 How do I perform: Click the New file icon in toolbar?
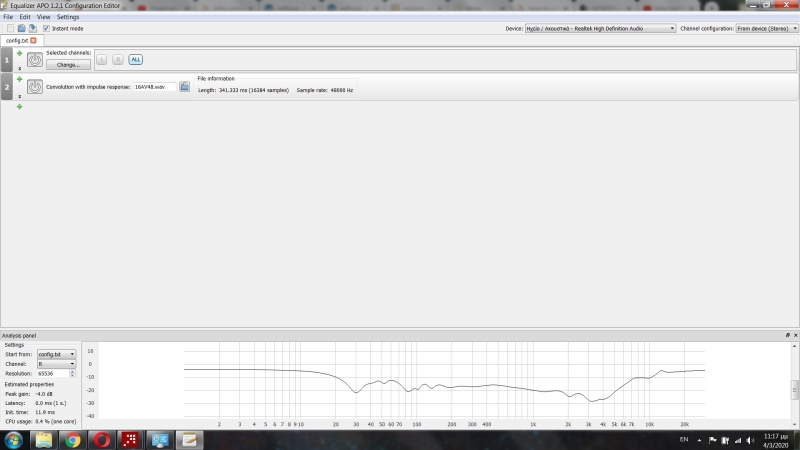[x=10, y=28]
